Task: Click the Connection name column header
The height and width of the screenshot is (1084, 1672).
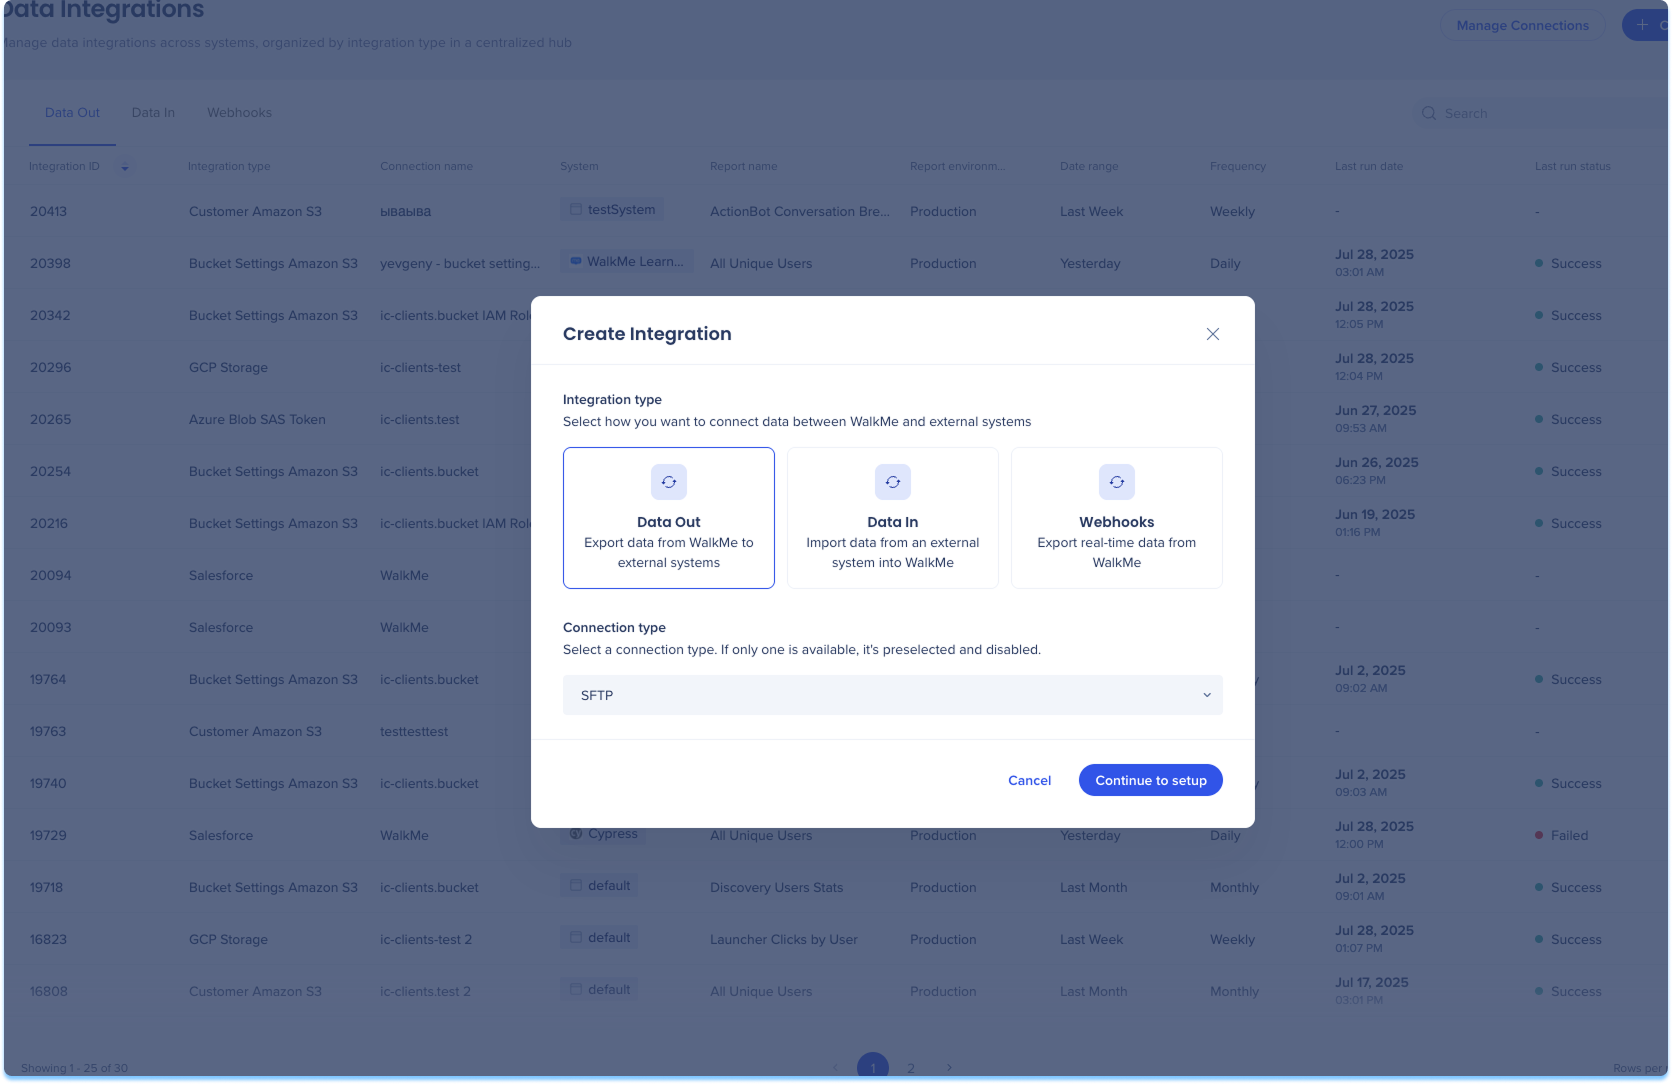Action: point(426,166)
